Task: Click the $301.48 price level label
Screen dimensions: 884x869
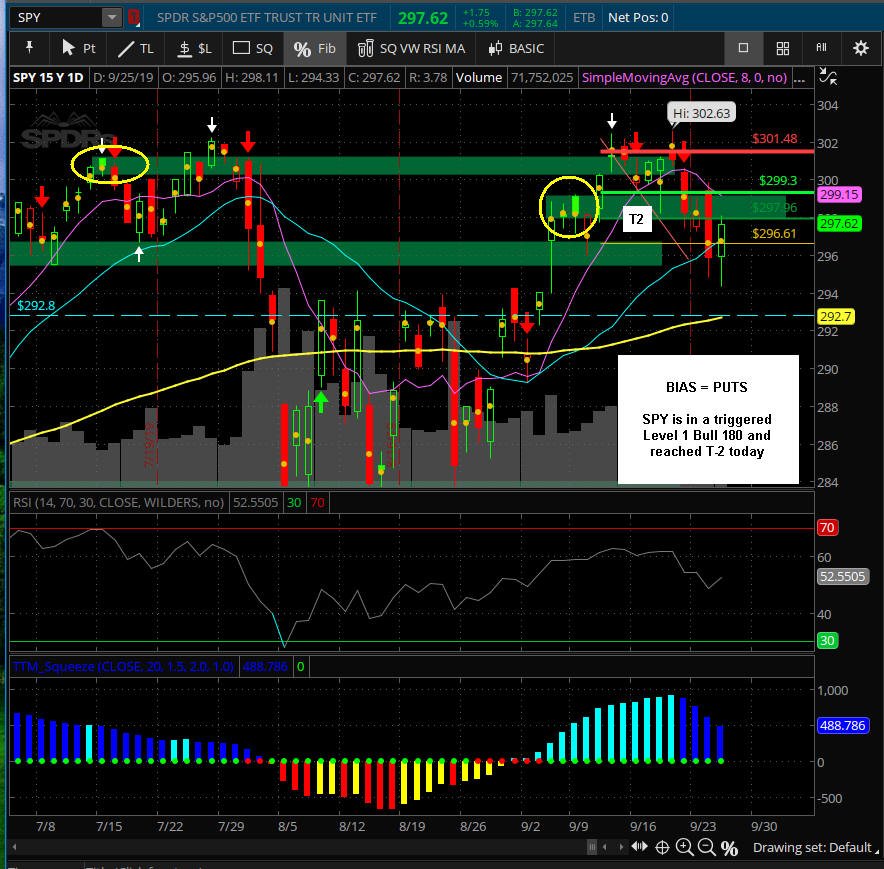Action: pos(774,138)
